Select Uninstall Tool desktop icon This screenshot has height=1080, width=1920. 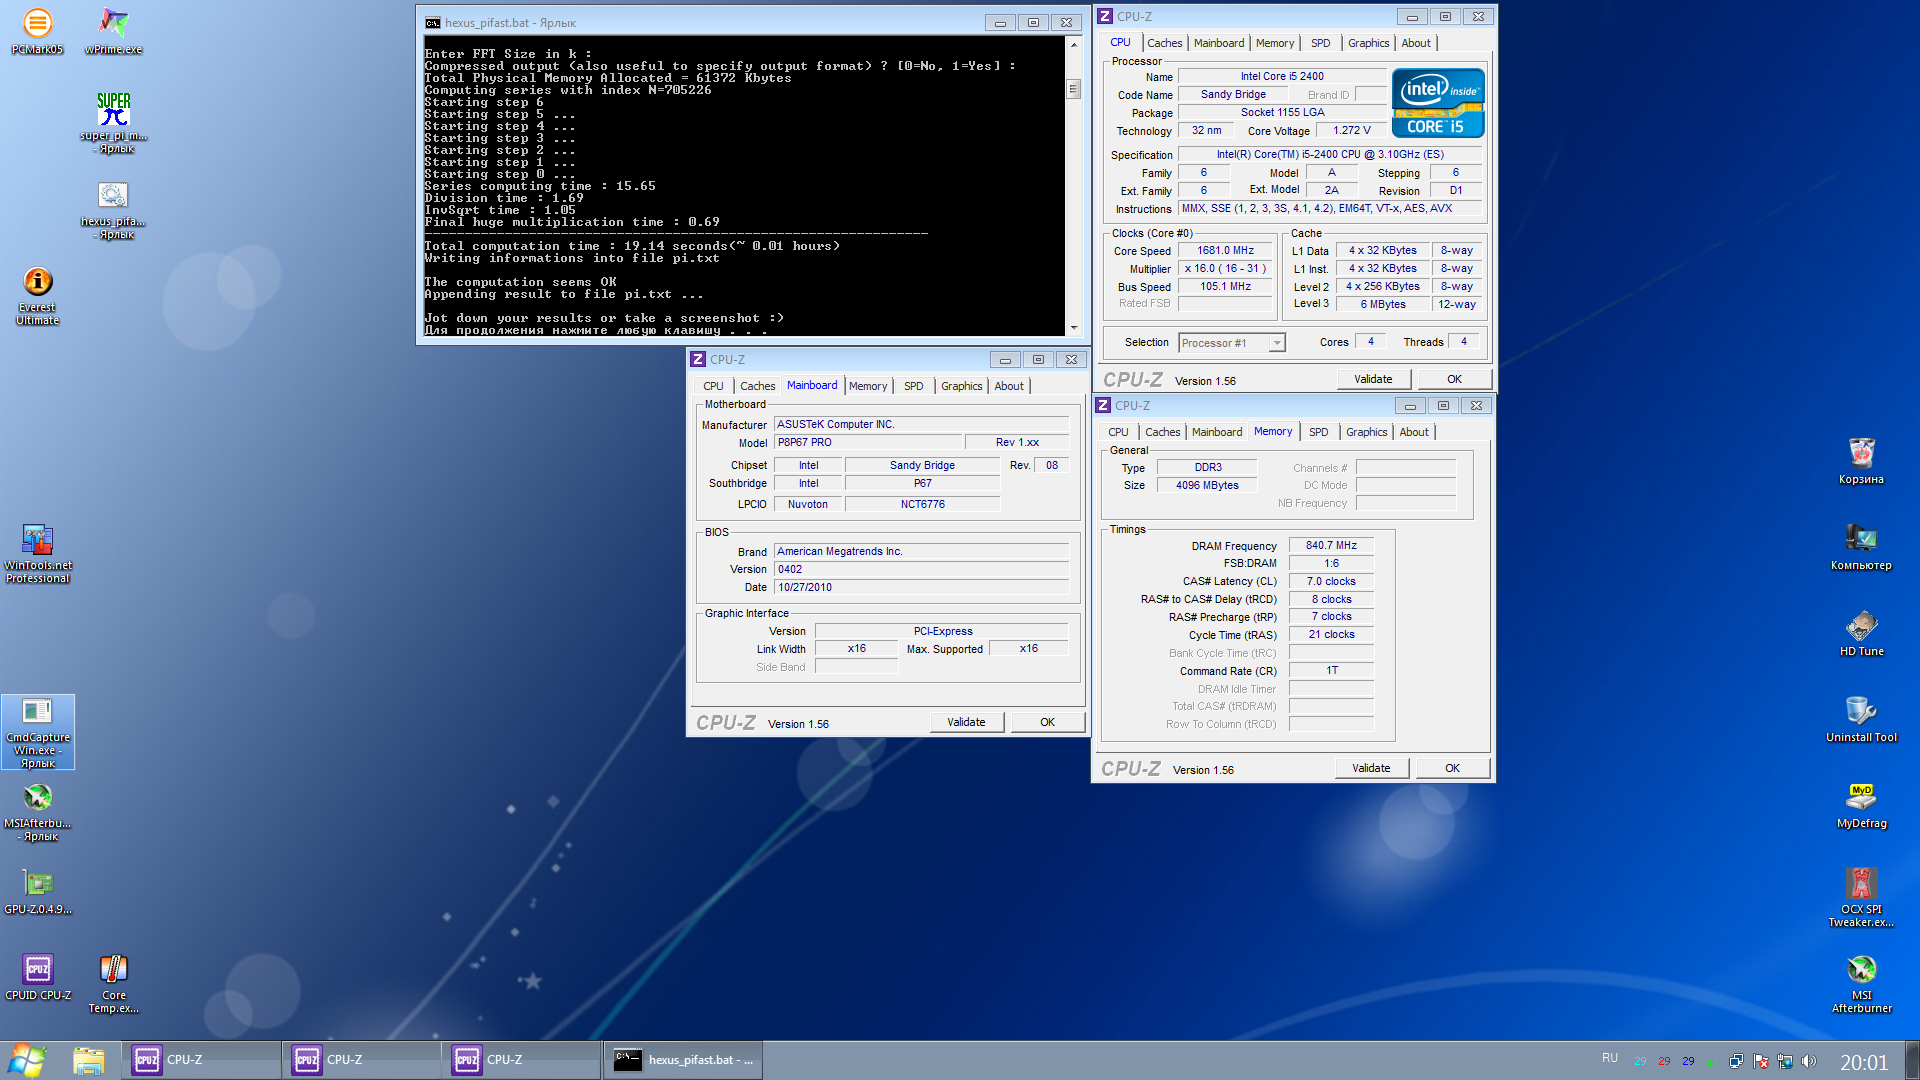(1861, 719)
